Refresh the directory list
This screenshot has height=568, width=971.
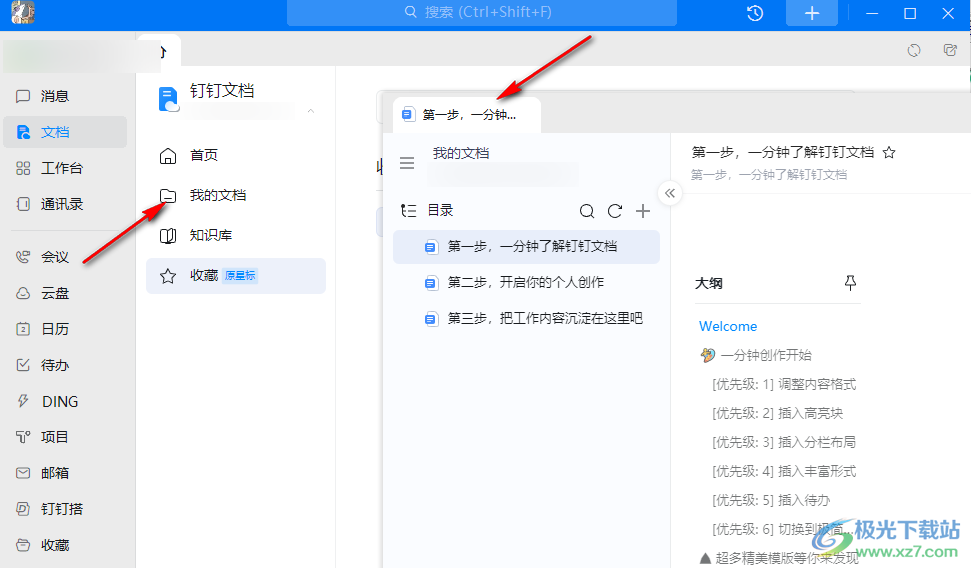pyautogui.click(x=615, y=211)
